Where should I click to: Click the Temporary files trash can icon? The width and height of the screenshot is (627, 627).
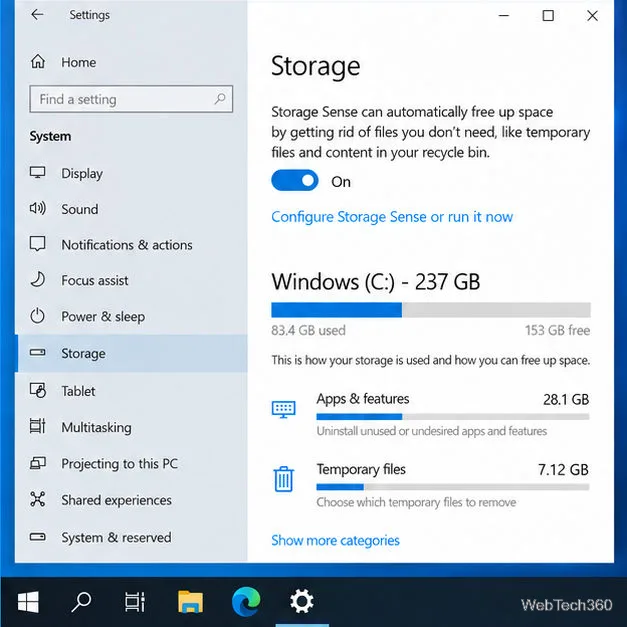[284, 479]
